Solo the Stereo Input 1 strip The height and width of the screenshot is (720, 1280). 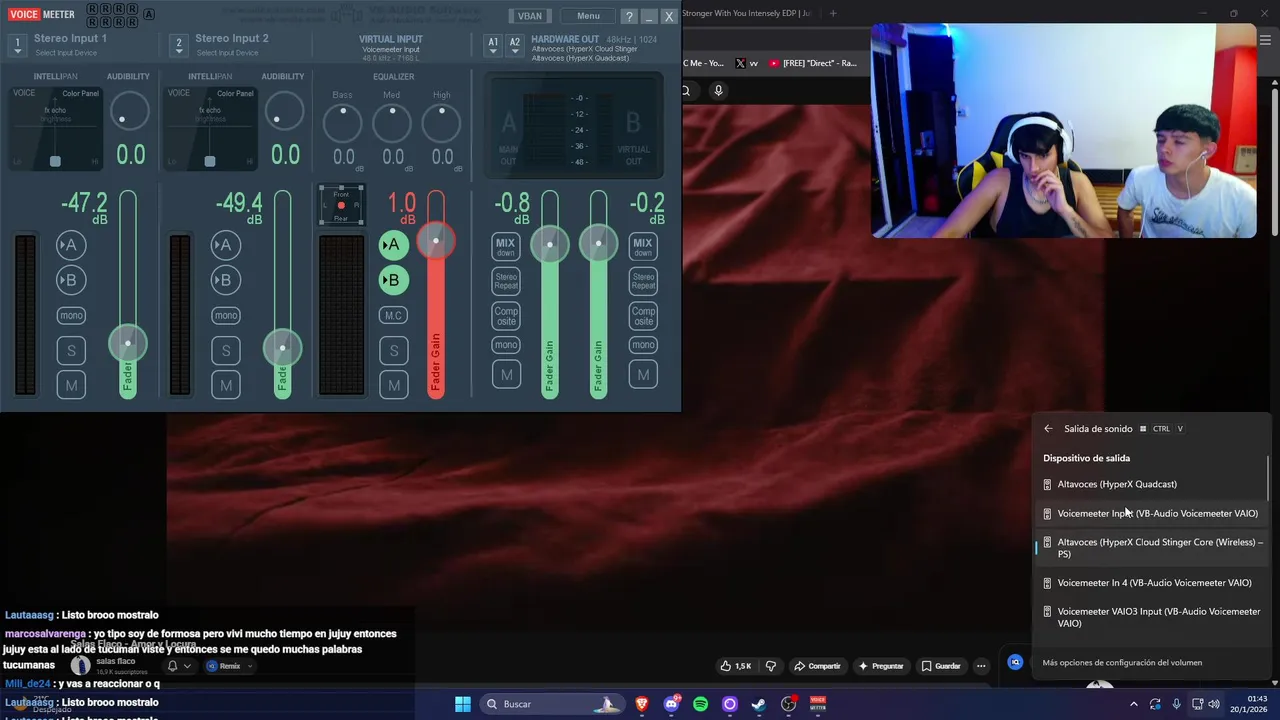71,350
